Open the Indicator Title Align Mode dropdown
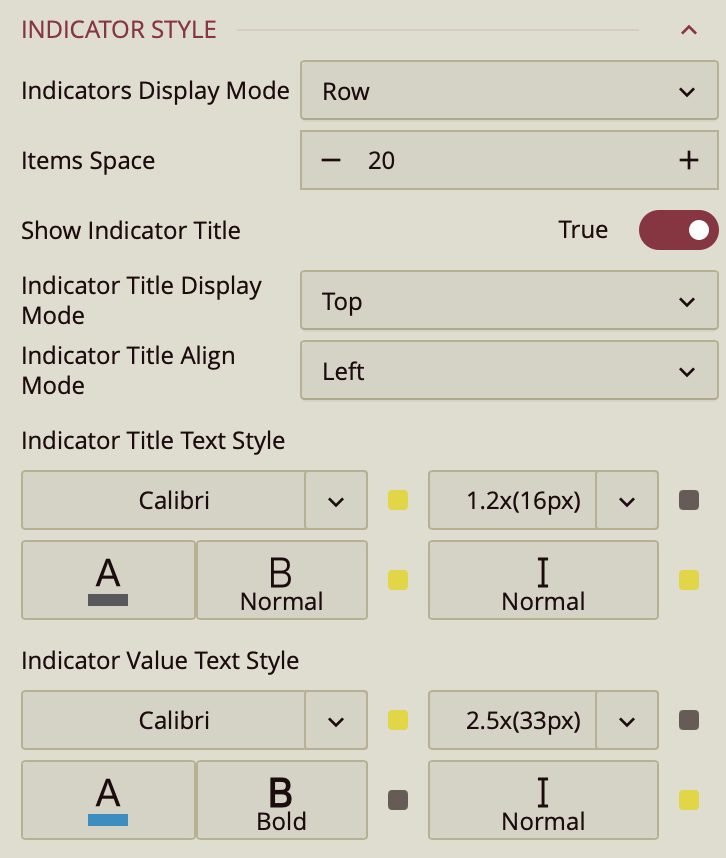This screenshot has width=726, height=858. tap(509, 371)
